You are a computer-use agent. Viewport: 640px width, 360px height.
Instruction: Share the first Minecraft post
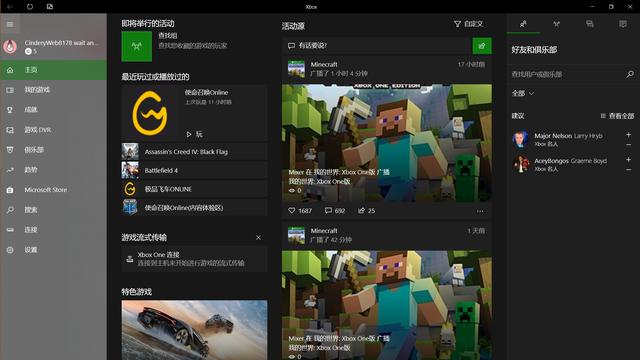[366, 211]
